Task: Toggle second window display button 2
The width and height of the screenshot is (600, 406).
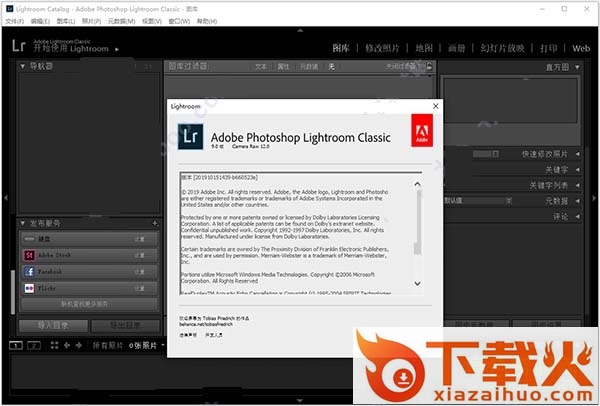Action: [33, 345]
